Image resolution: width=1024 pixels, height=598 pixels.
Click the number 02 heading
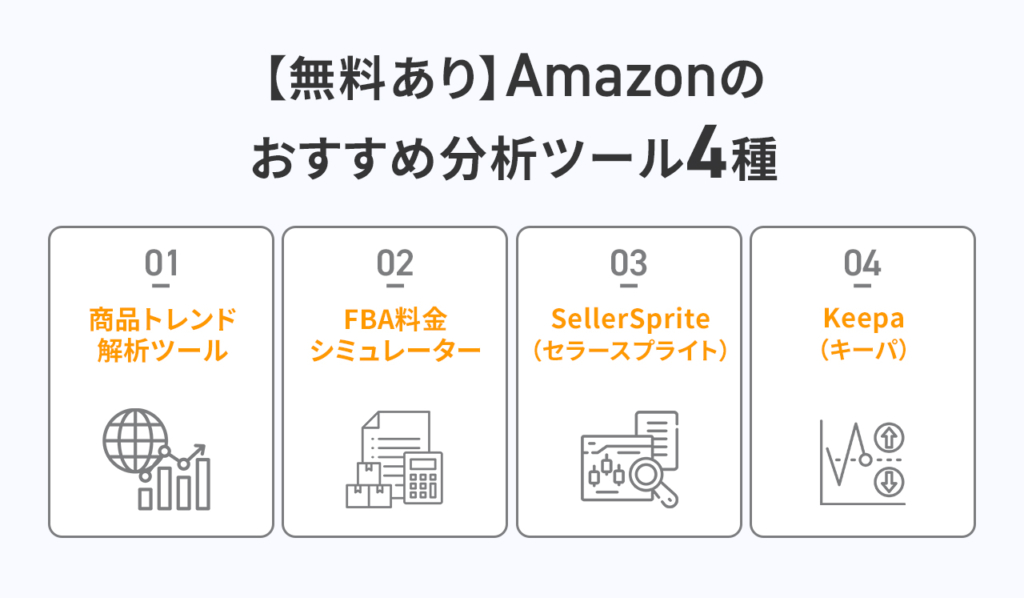click(395, 264)
